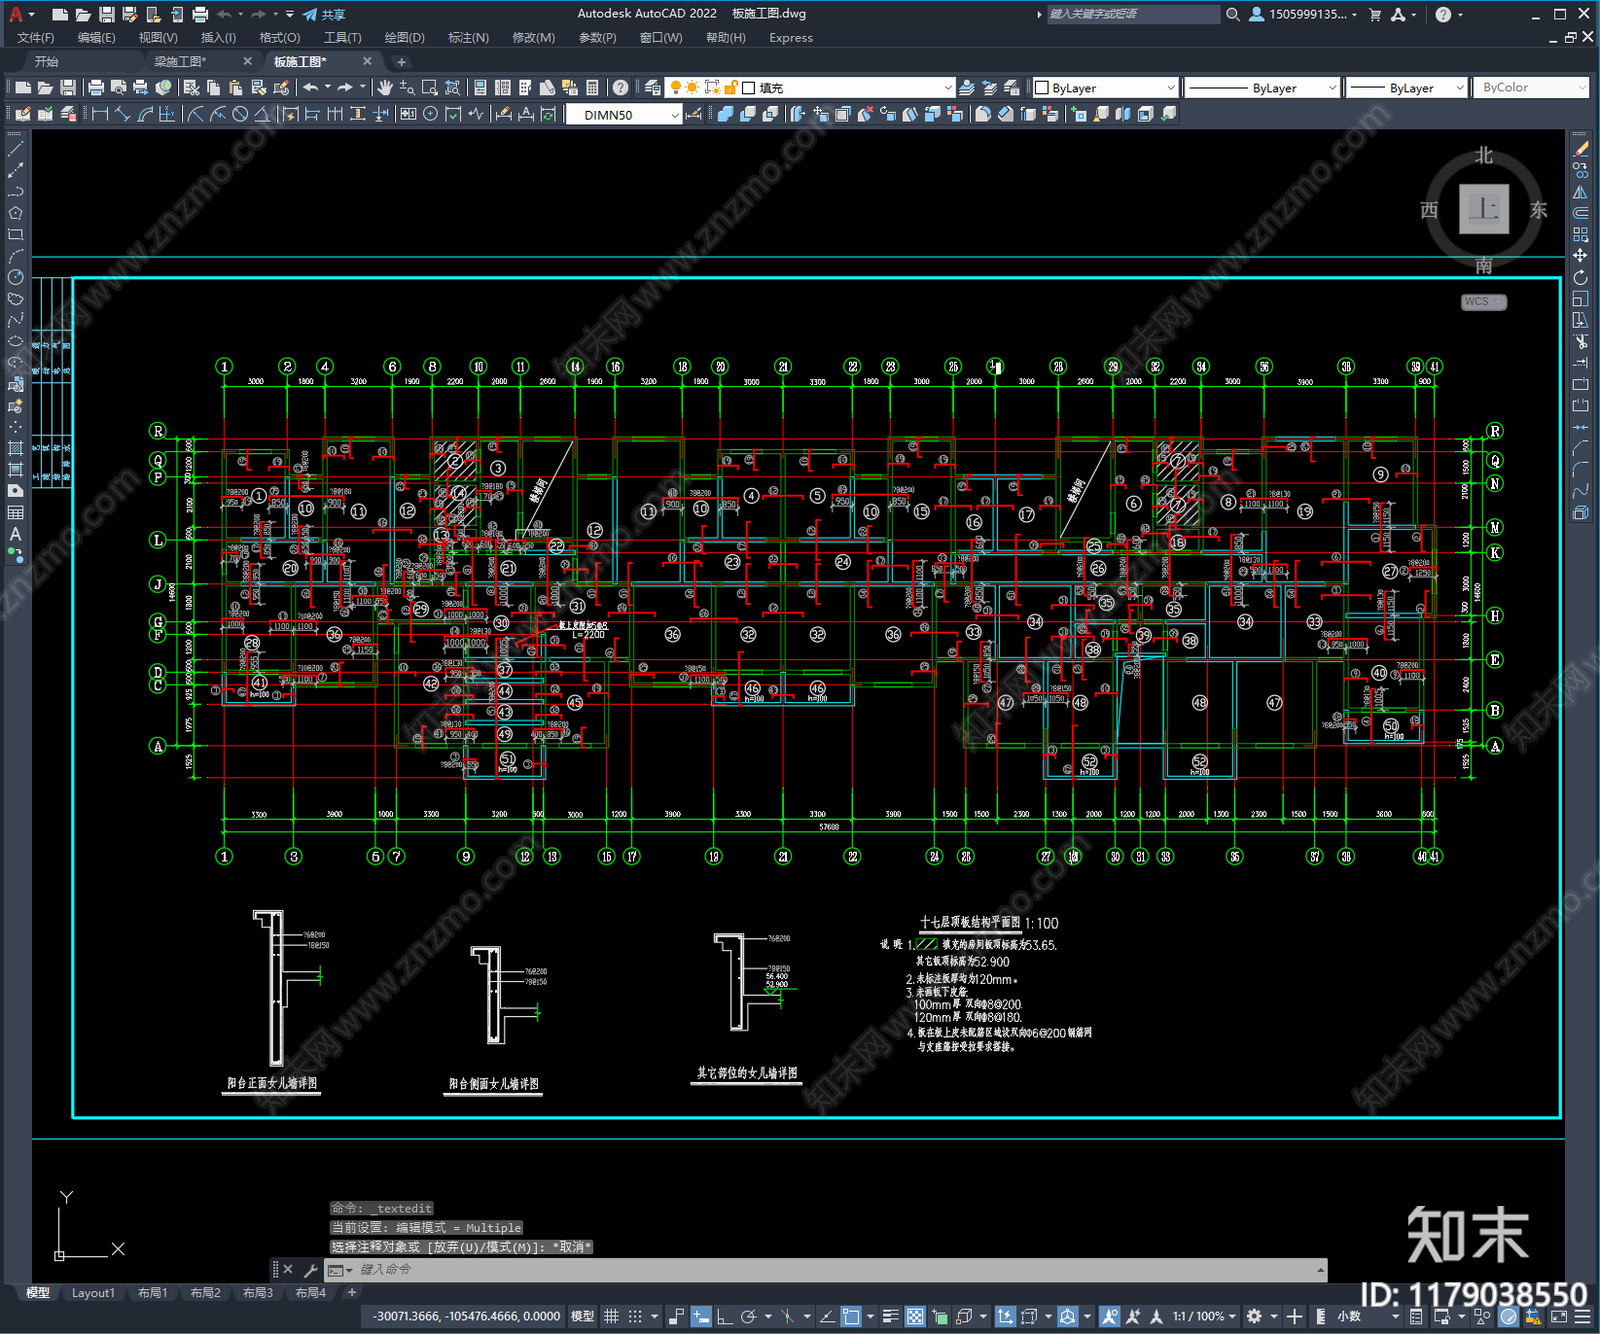The image size is (1600, 1334).
Task: Open the ByColor plot style box
Action: coord(1531,88)
